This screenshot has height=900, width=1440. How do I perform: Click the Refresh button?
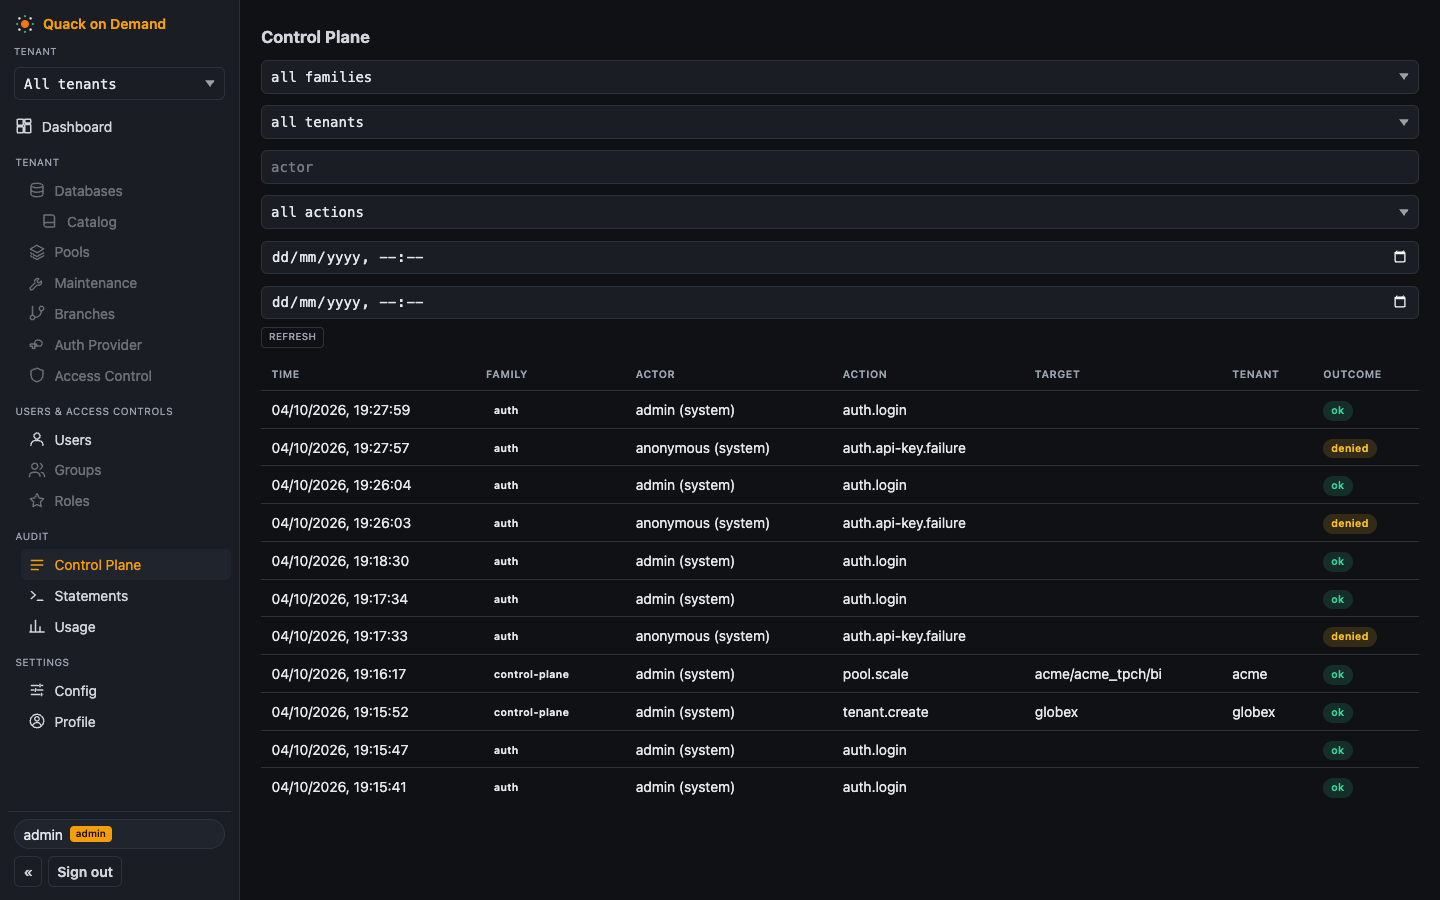tap(292, 337)
